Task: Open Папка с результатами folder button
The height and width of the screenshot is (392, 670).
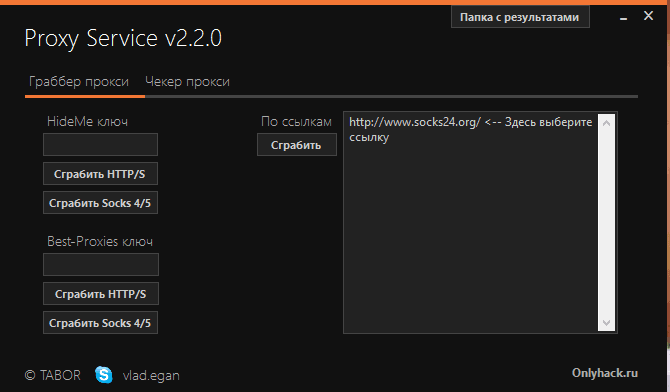Action: pyautogui.click(x=520, y=17)
